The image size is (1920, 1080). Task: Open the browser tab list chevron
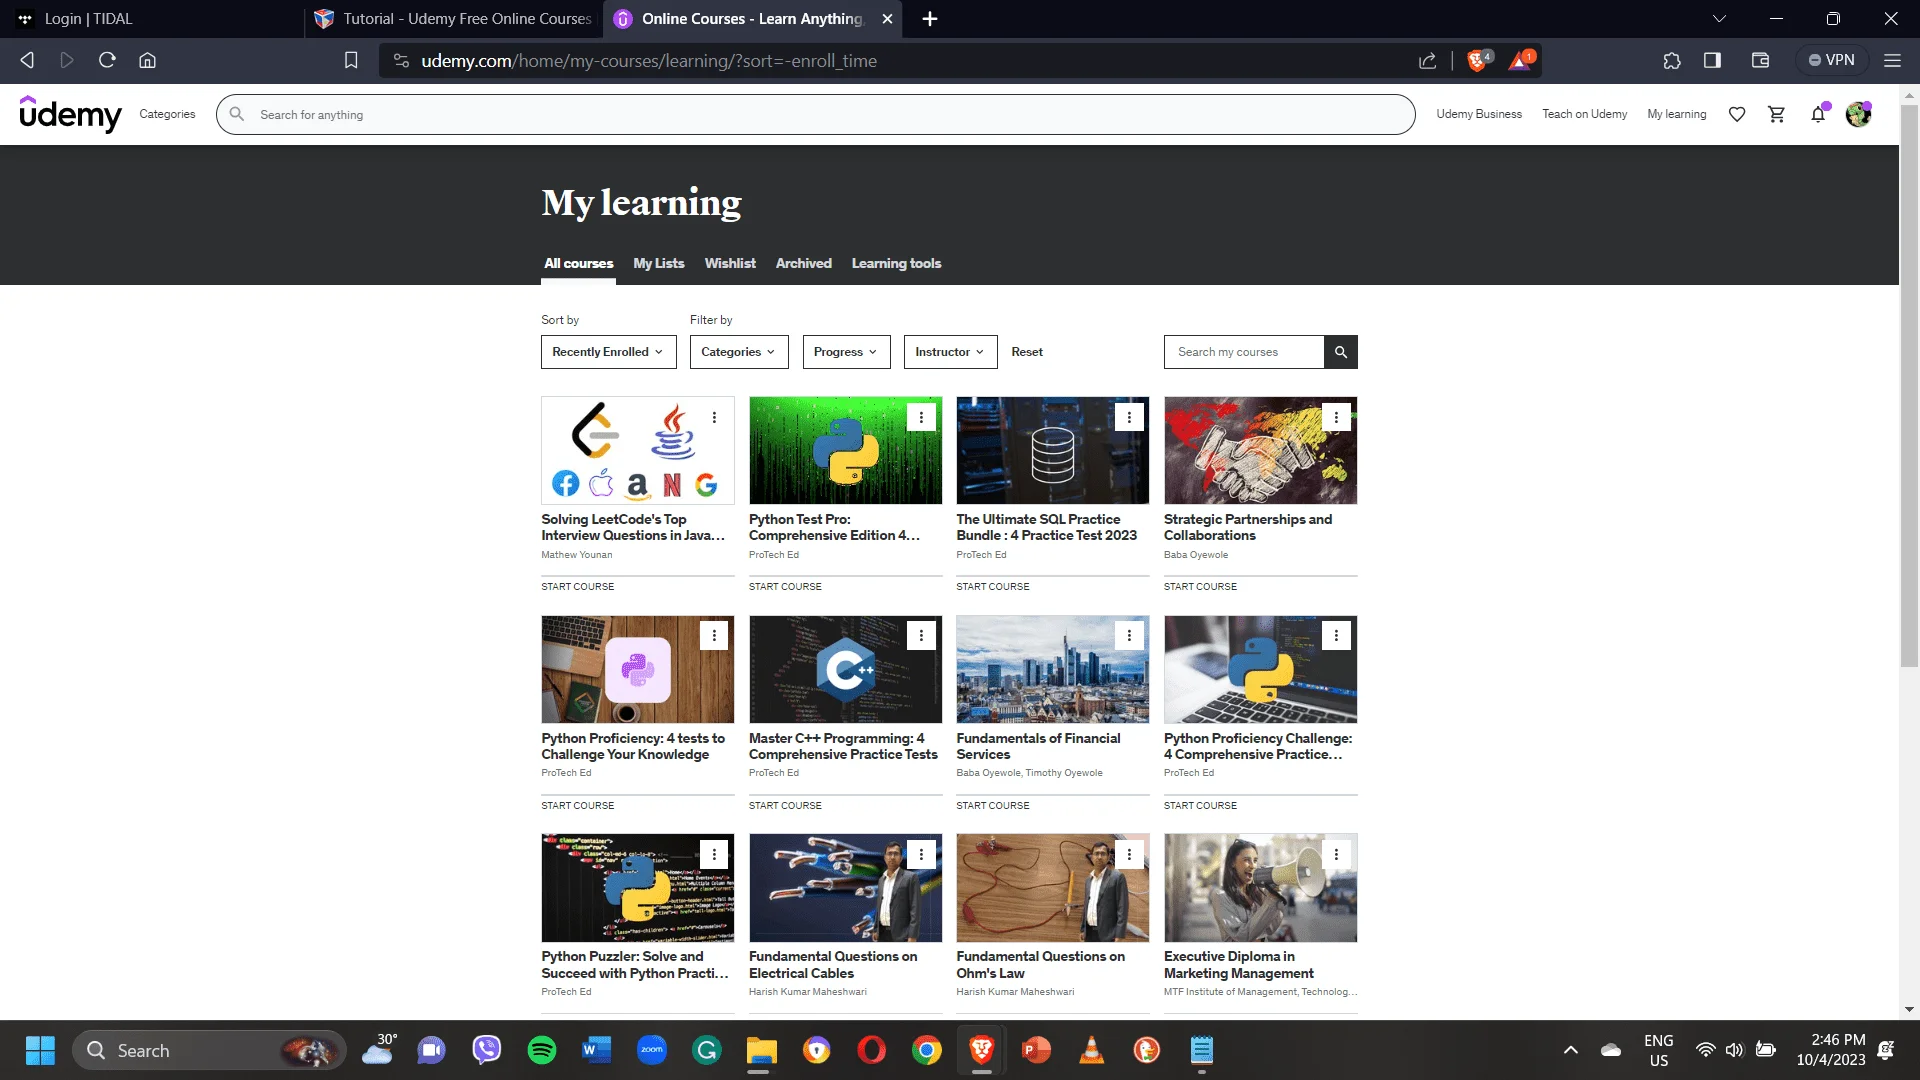coord(1719,19)
